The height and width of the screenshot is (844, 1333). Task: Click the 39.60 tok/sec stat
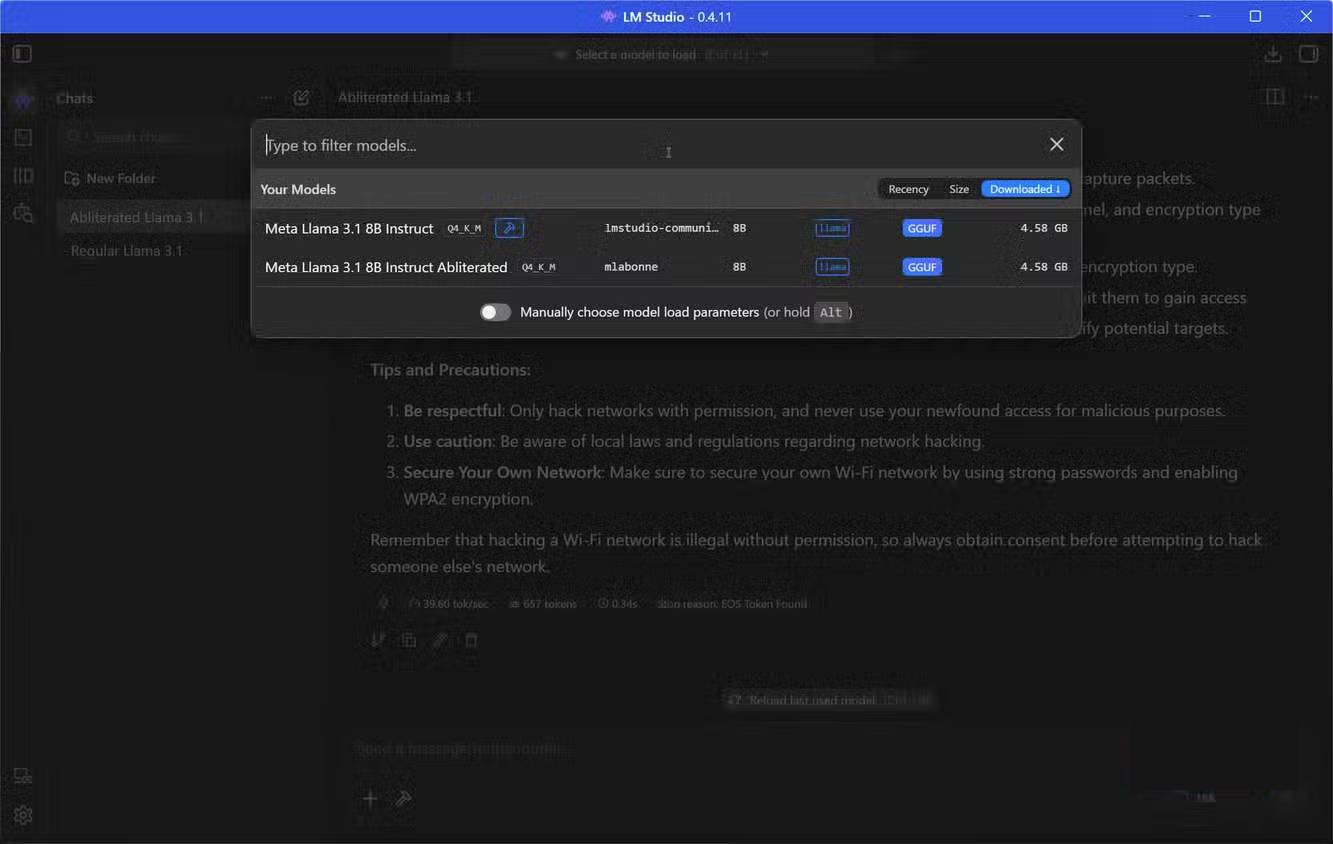(x=449, y=604)
